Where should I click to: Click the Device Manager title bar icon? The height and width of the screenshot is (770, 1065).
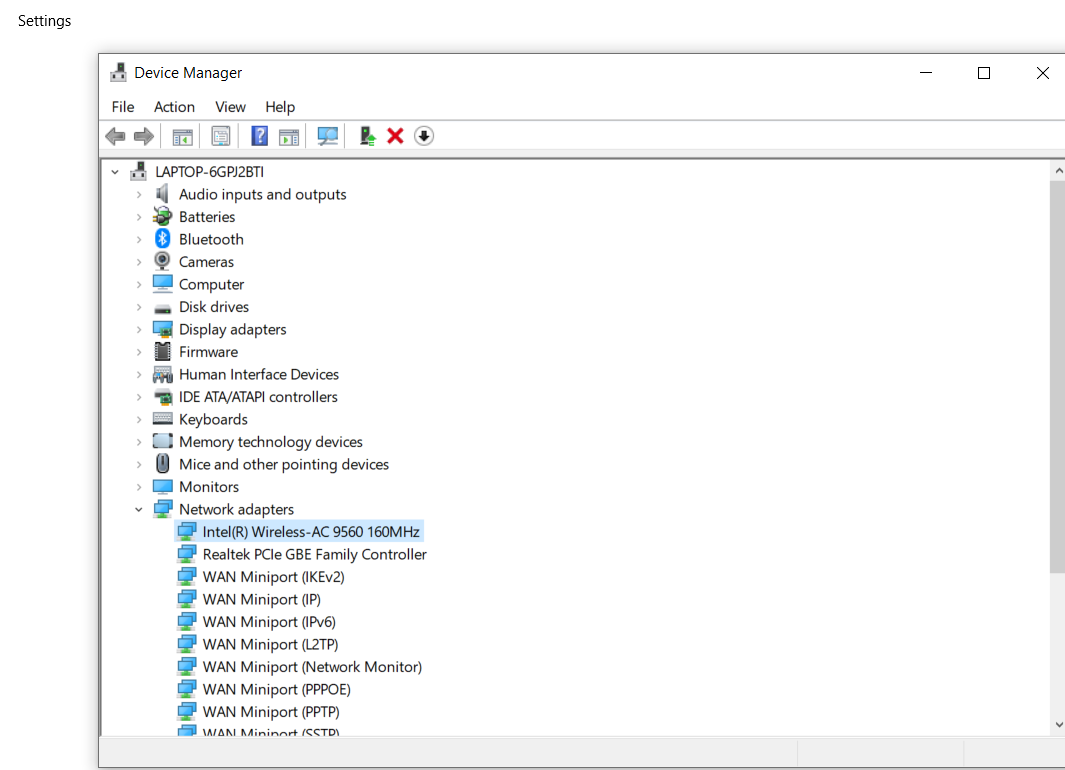click(119, 72)
